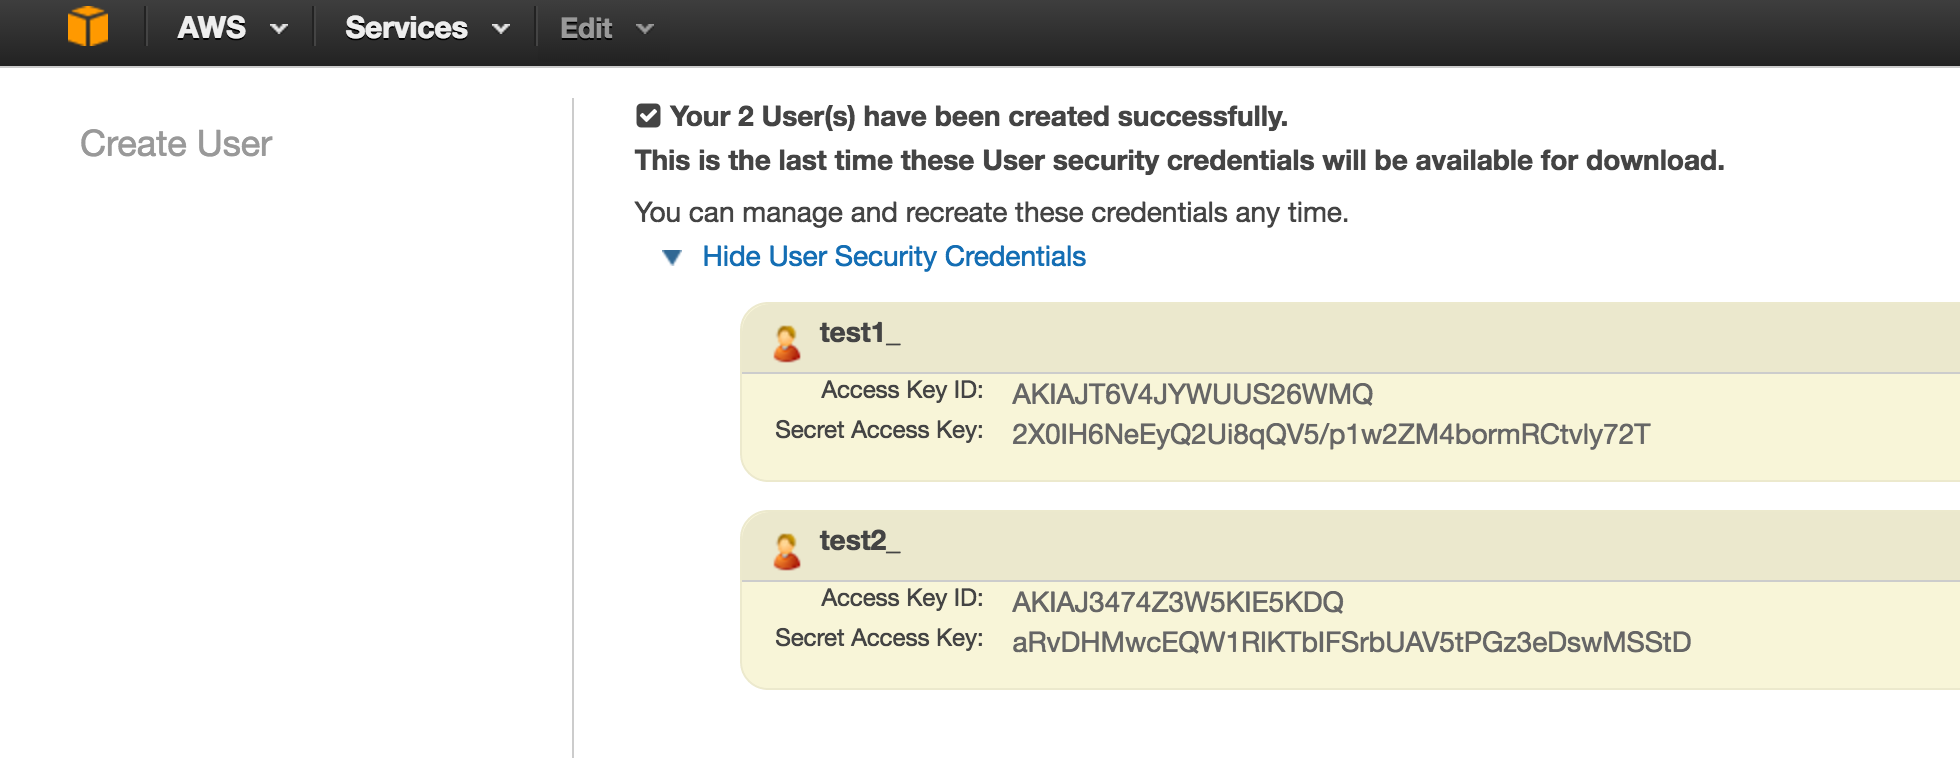Click the users created successfully message

(x=978, y=117)
